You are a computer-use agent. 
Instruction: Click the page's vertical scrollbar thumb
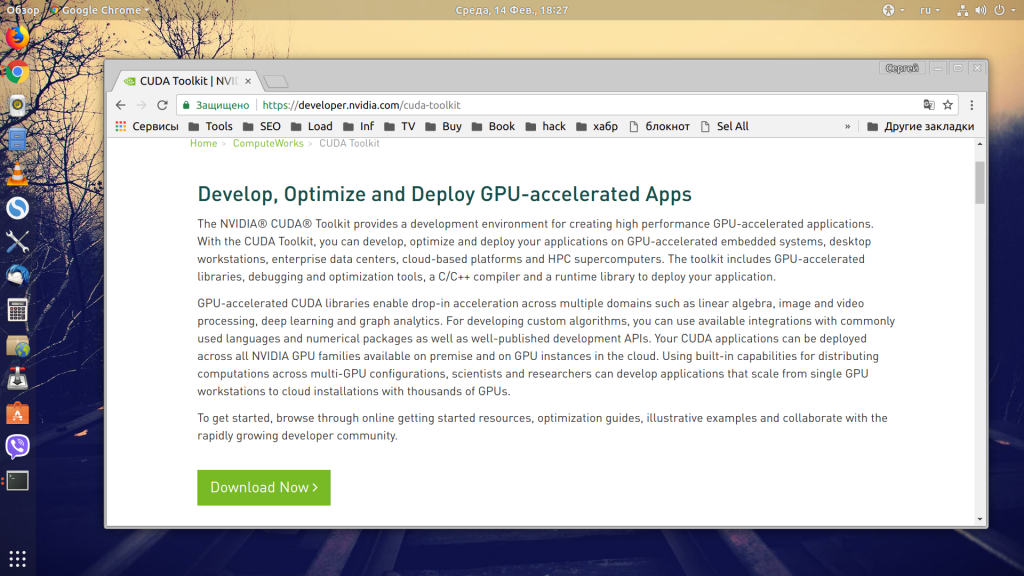[980, 182]
